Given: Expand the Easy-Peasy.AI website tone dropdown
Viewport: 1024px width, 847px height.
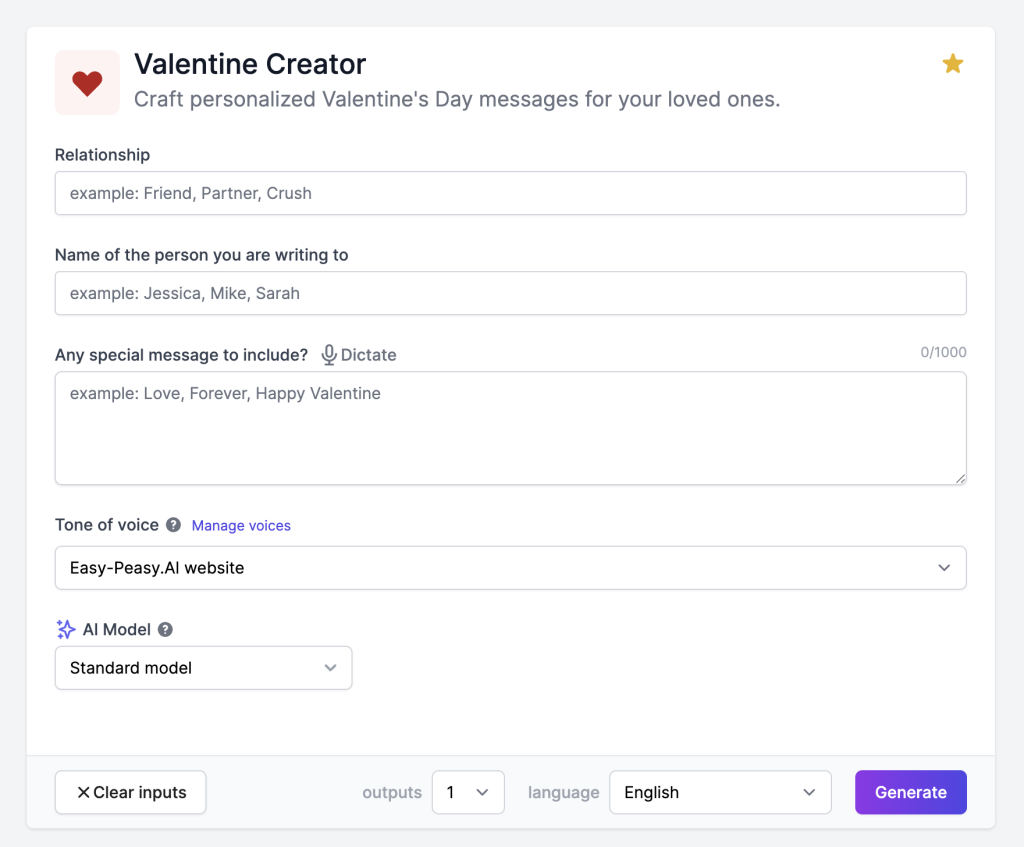Looking at the screenshot, I should (510, 568).
